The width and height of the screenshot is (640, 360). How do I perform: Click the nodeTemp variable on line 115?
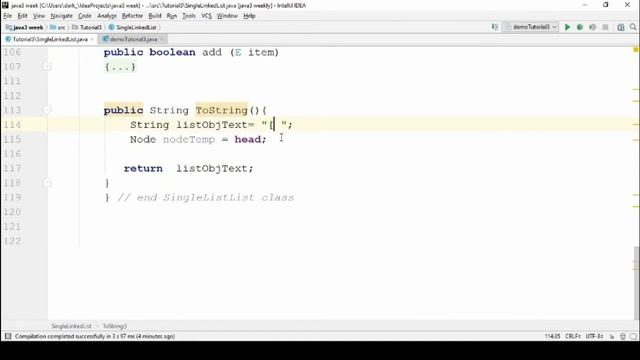tap(189, 140)
